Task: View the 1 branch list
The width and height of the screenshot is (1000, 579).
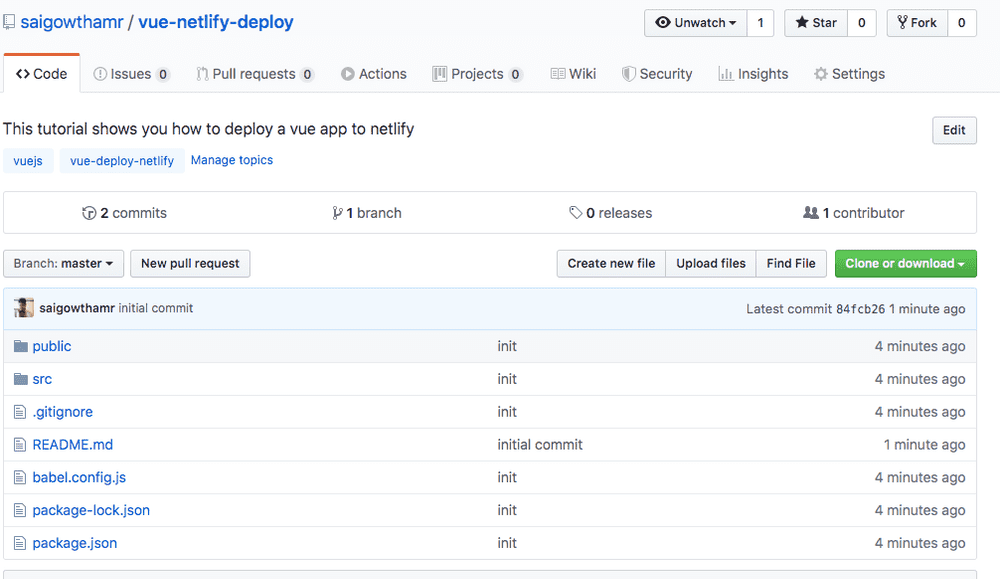Action: coord(367,213)
